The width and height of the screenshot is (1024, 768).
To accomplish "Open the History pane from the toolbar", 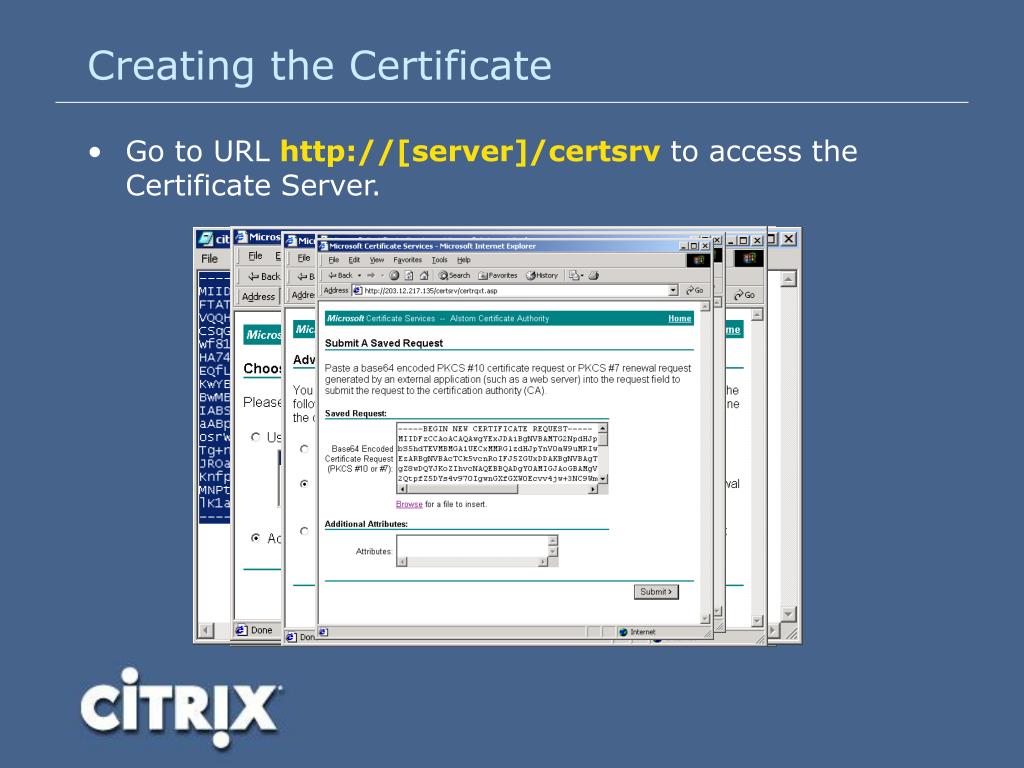I will point(542,276).
